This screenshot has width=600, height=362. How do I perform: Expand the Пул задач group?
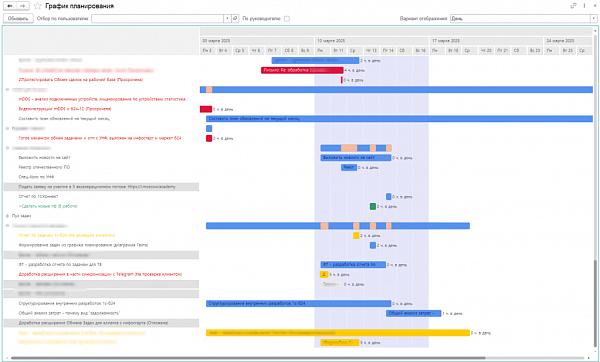(x=8, y=216)
